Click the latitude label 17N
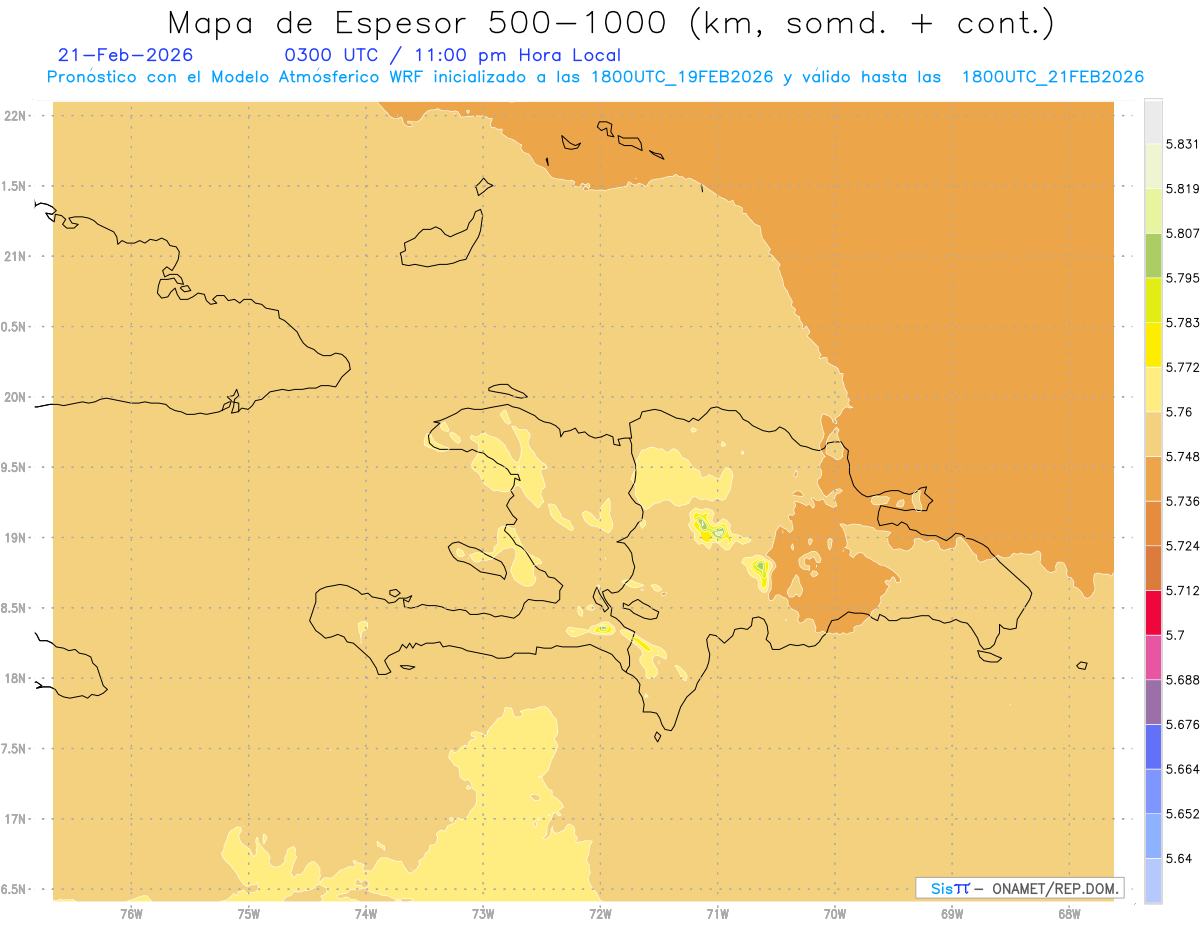 coord(14,819)
